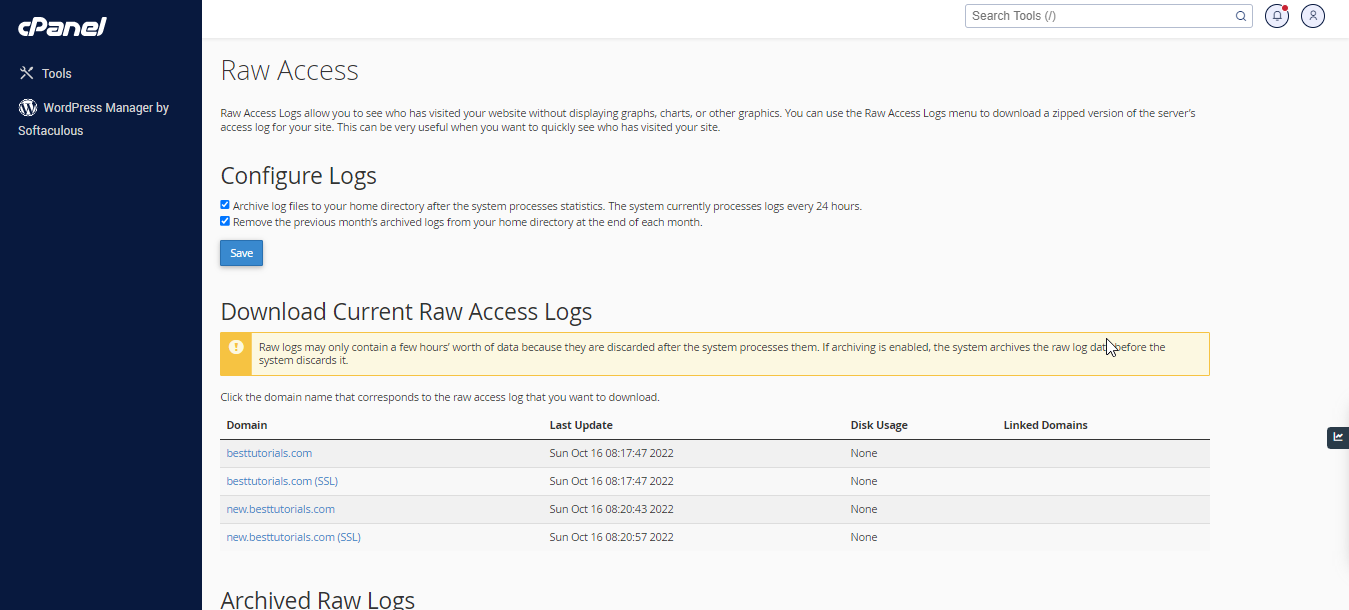Click the Archived Raw Logs heading

pos(317,599)
